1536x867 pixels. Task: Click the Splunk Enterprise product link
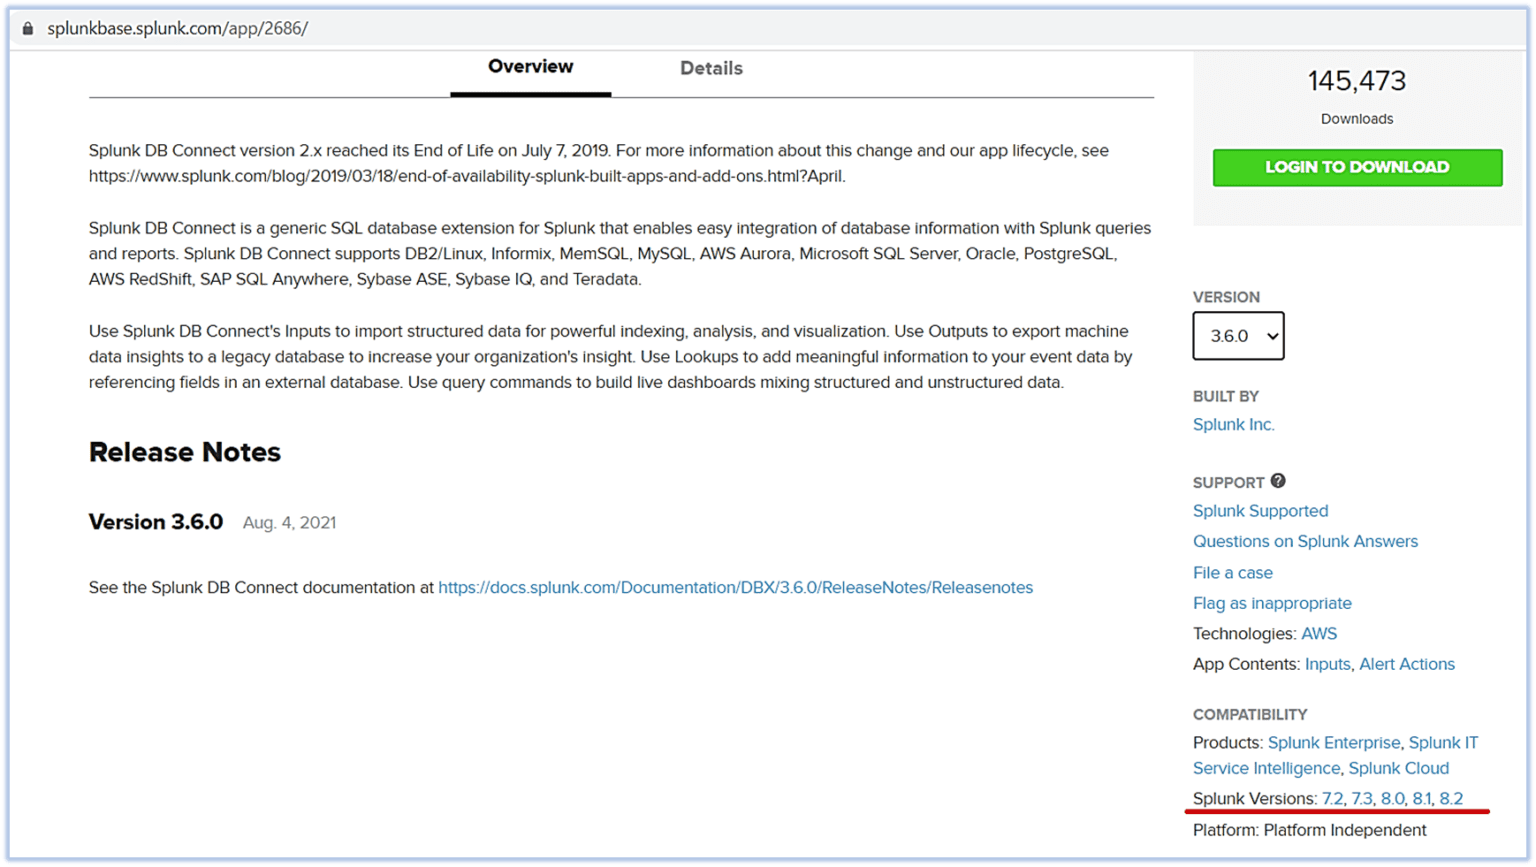point(1334,743)
